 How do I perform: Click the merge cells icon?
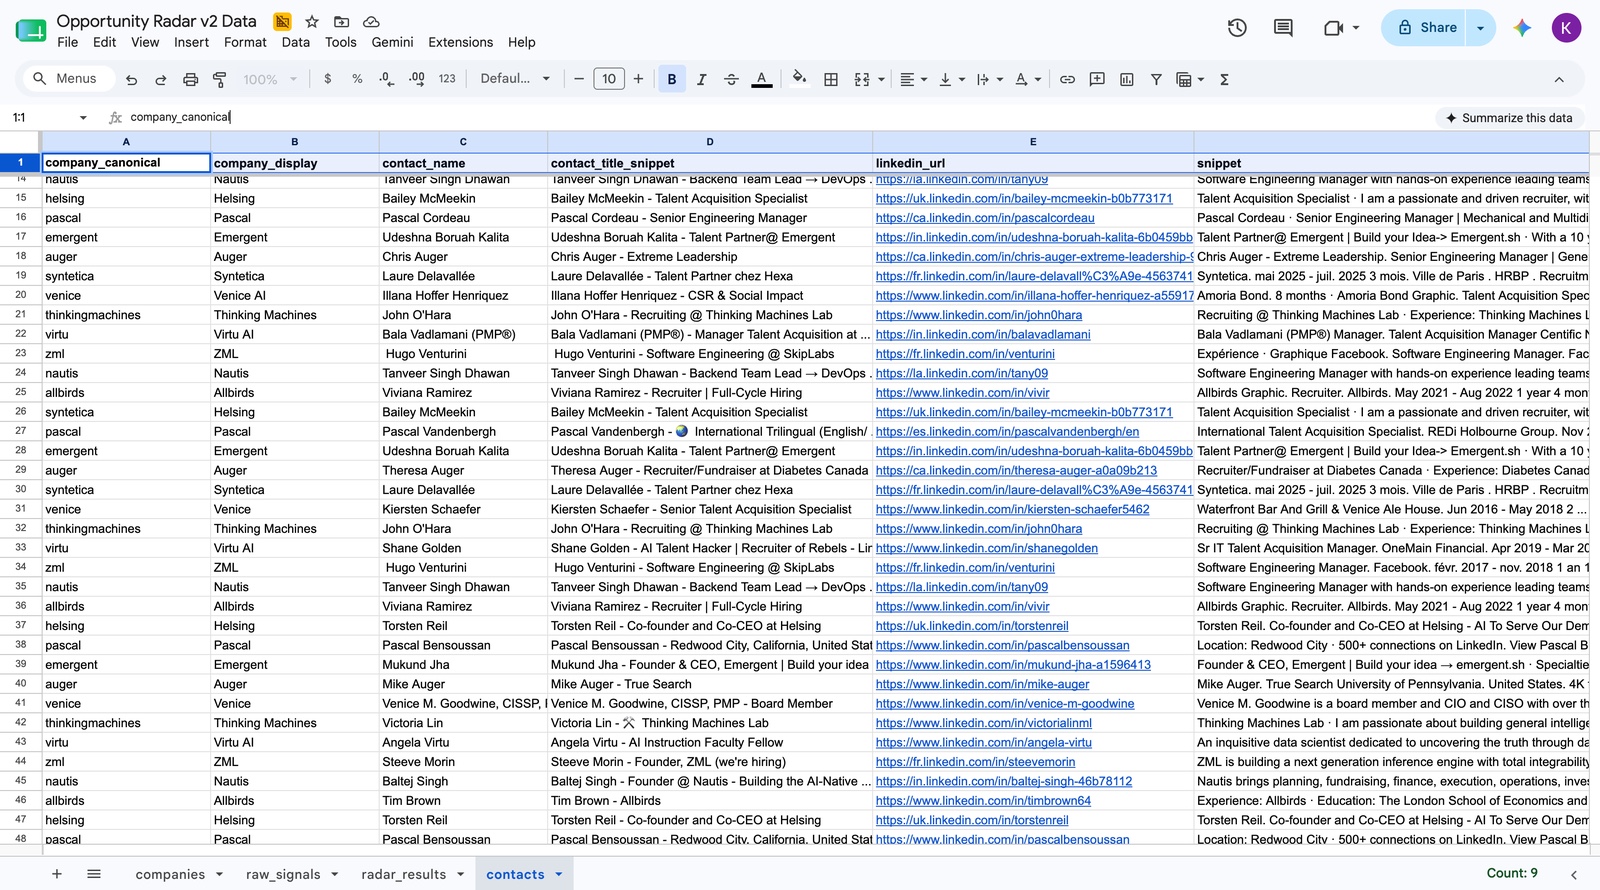(x=862, y=79)
